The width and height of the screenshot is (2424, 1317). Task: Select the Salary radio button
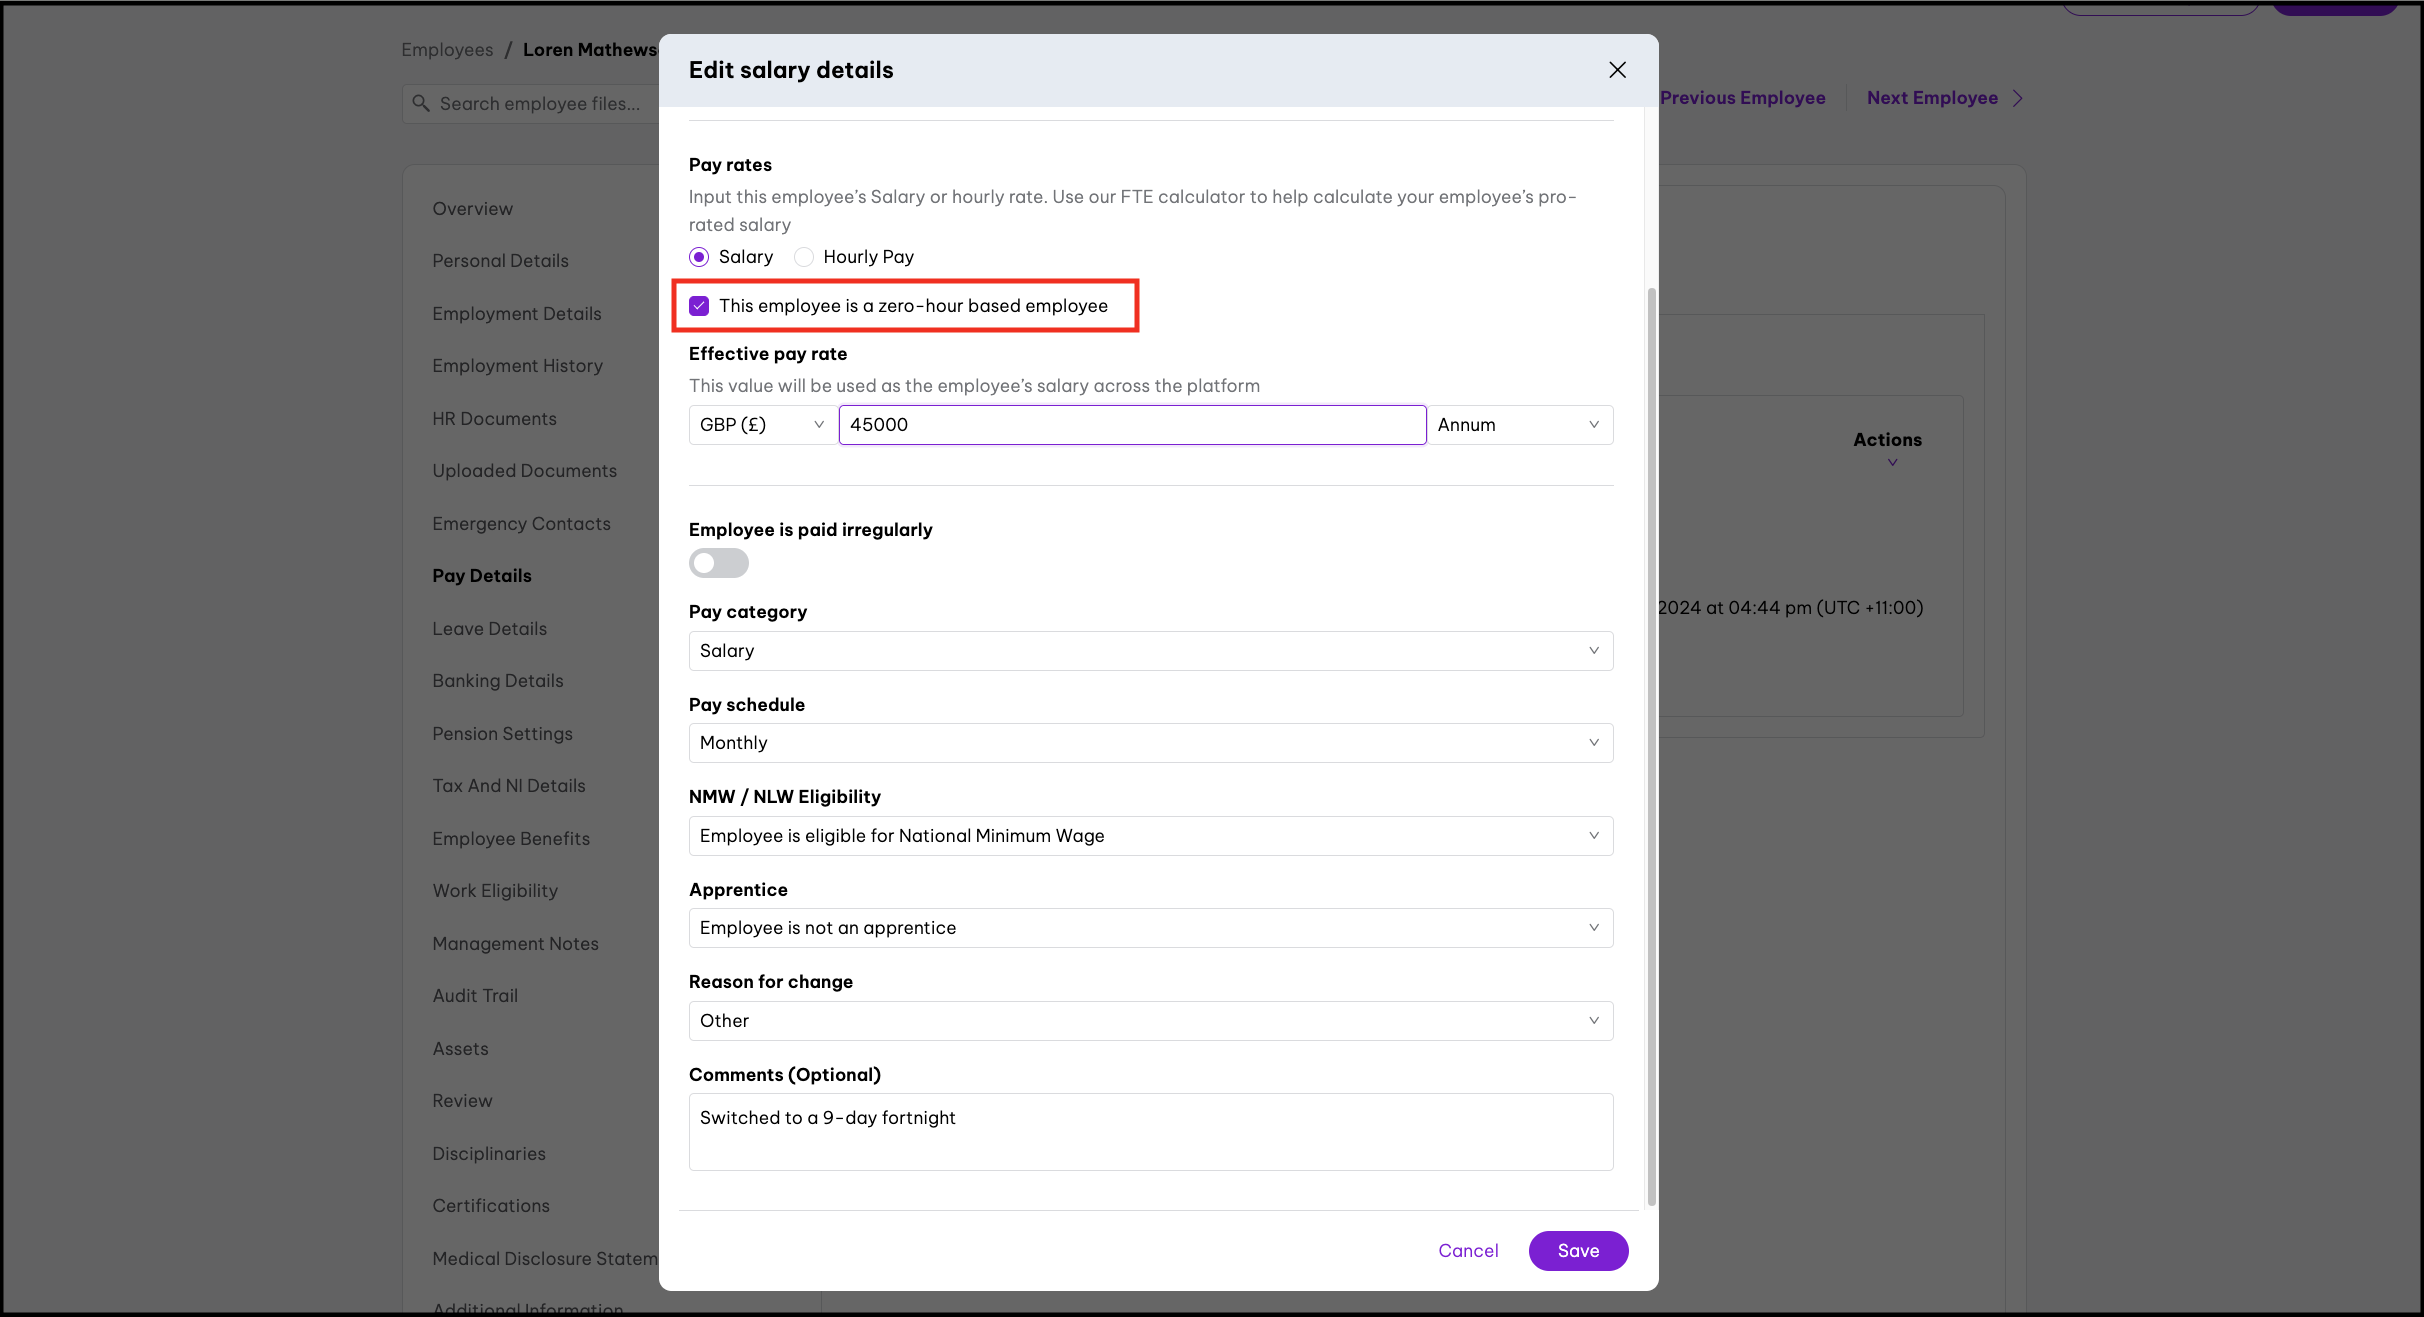click(x=699, y=257)
